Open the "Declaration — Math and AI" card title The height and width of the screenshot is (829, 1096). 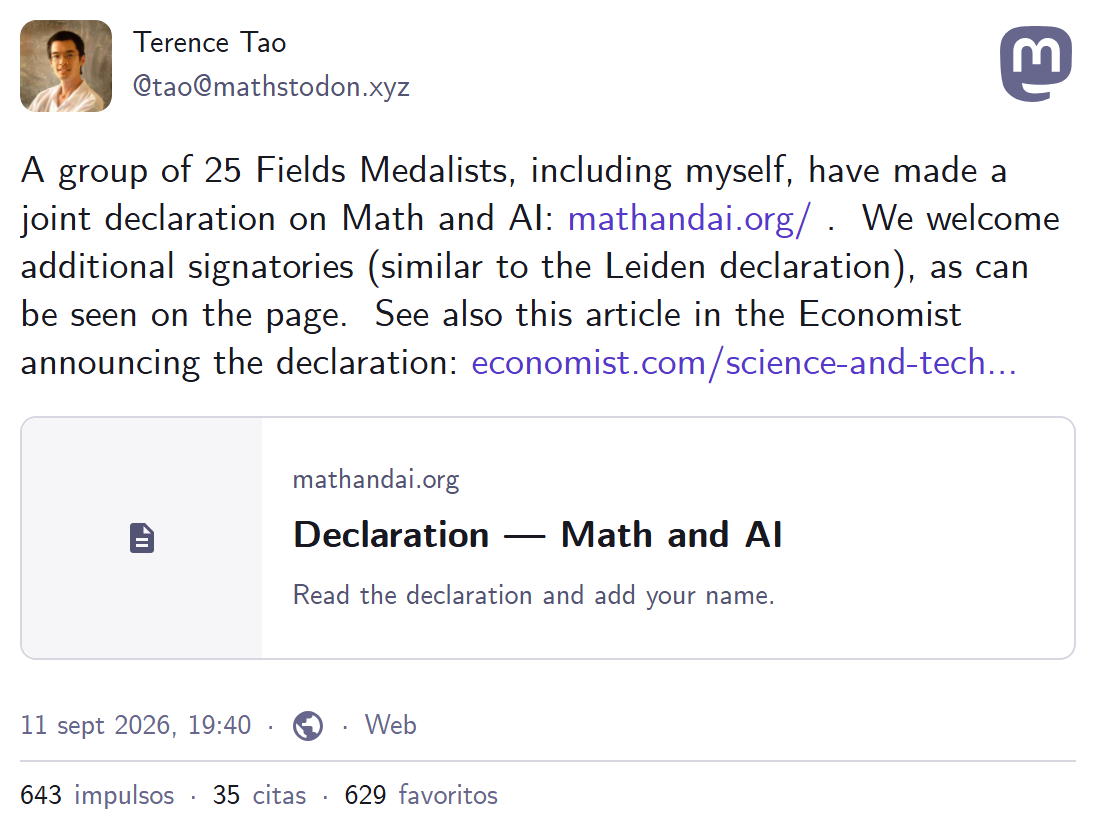(538, 535)
